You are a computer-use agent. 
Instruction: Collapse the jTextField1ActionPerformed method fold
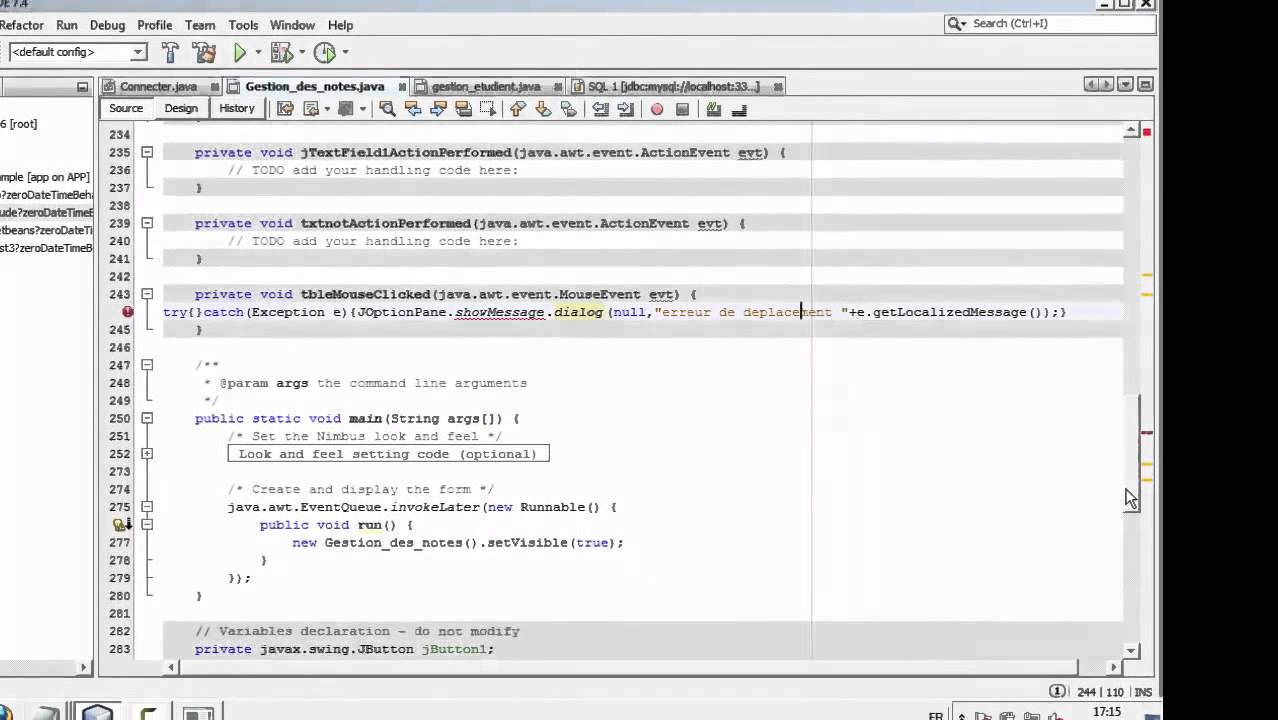click(147, 153)
